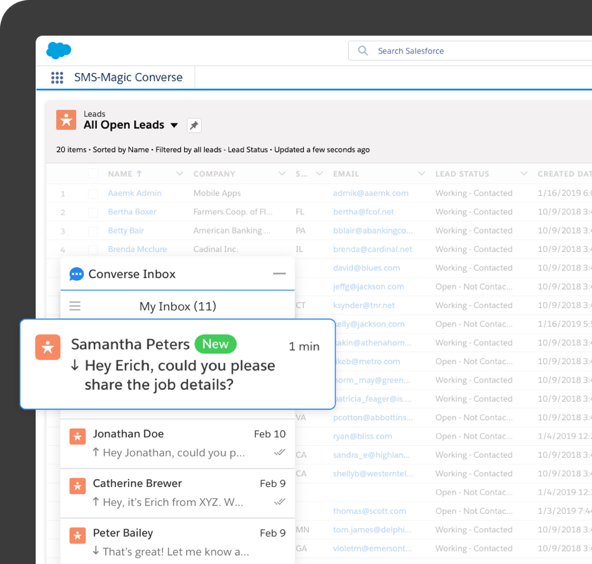
Task: Click Samantha Peters lead avatar icon
Action: click(48, 347)
